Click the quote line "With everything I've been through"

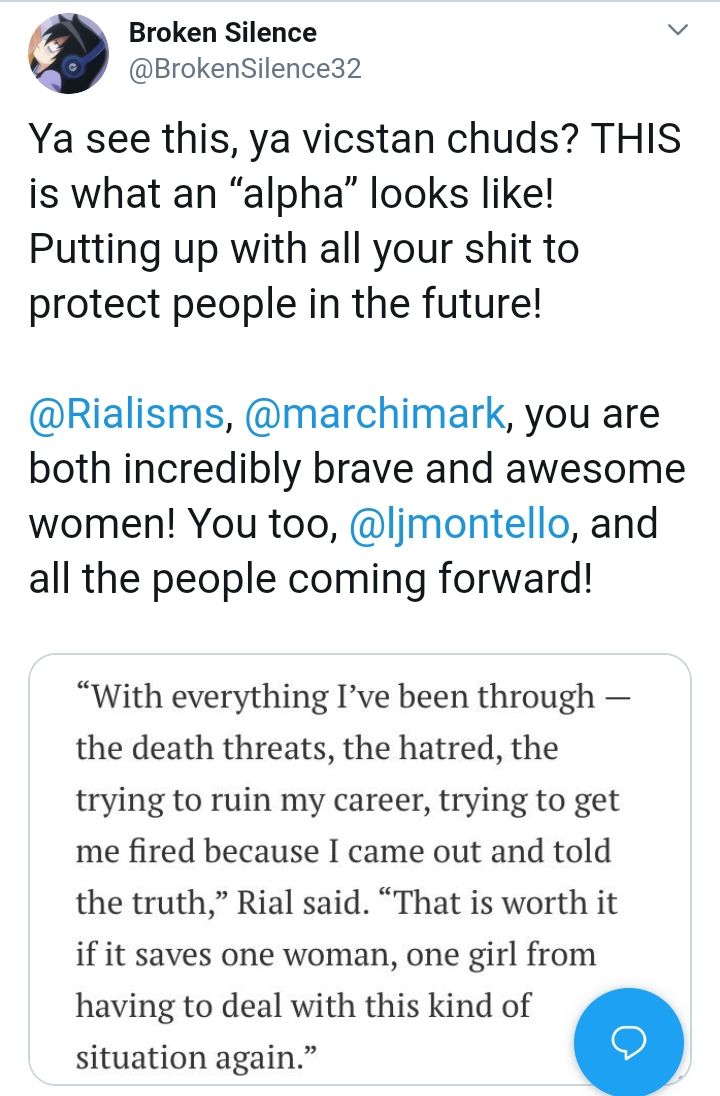[353, 696]
